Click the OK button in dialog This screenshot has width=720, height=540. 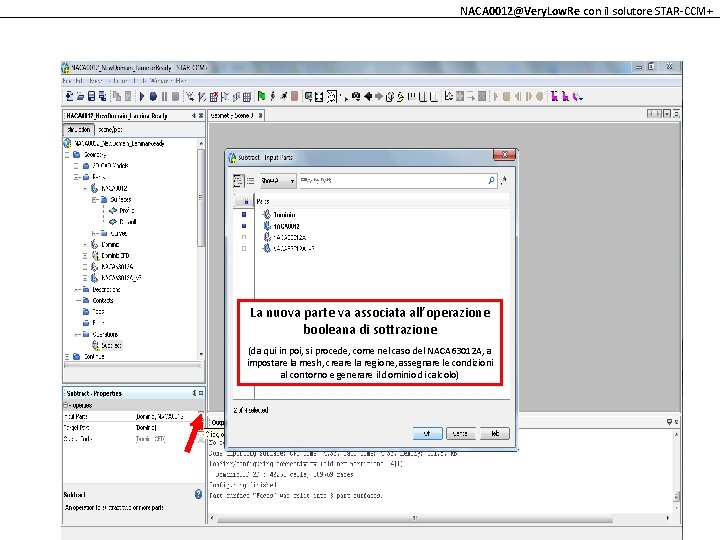[428, 433]
